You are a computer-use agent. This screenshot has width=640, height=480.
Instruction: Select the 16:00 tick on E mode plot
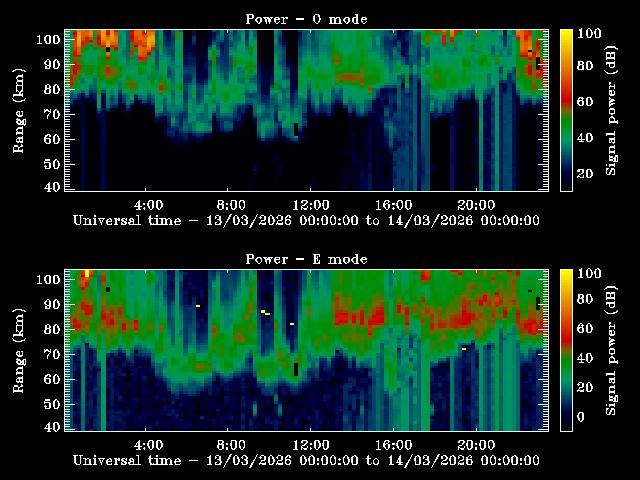394,444
